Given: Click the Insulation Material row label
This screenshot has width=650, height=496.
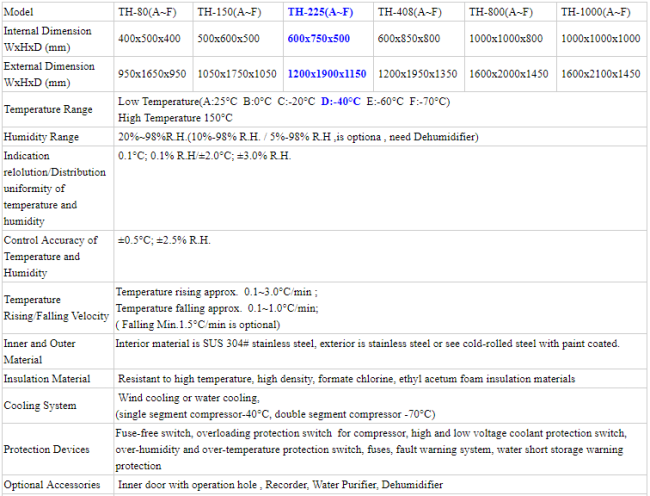Looking at the screenshot, I should click(47, 379).
